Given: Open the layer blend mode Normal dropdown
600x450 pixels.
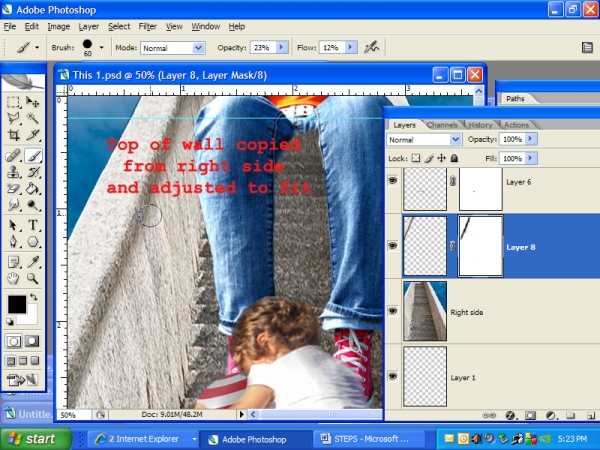Looking at the screenshot, I should (455, 139).
